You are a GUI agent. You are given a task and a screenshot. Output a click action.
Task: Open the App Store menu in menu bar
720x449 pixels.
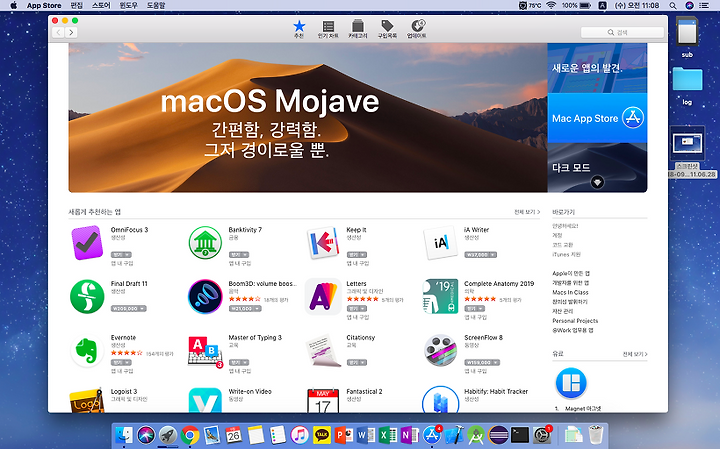(x=44, y=6)
